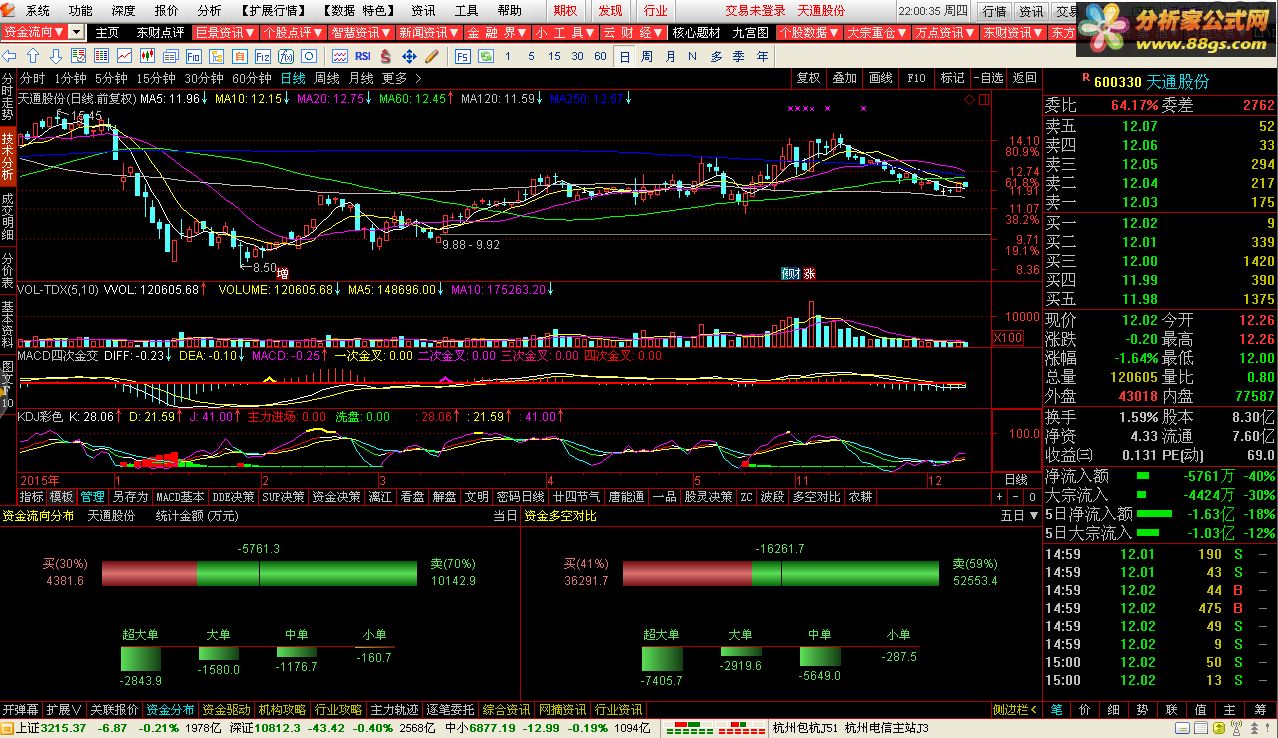Screen dimensions: 1278x738
Task: Click the 超大单 green bar under 资金流向分布
Action: (140, 658)
